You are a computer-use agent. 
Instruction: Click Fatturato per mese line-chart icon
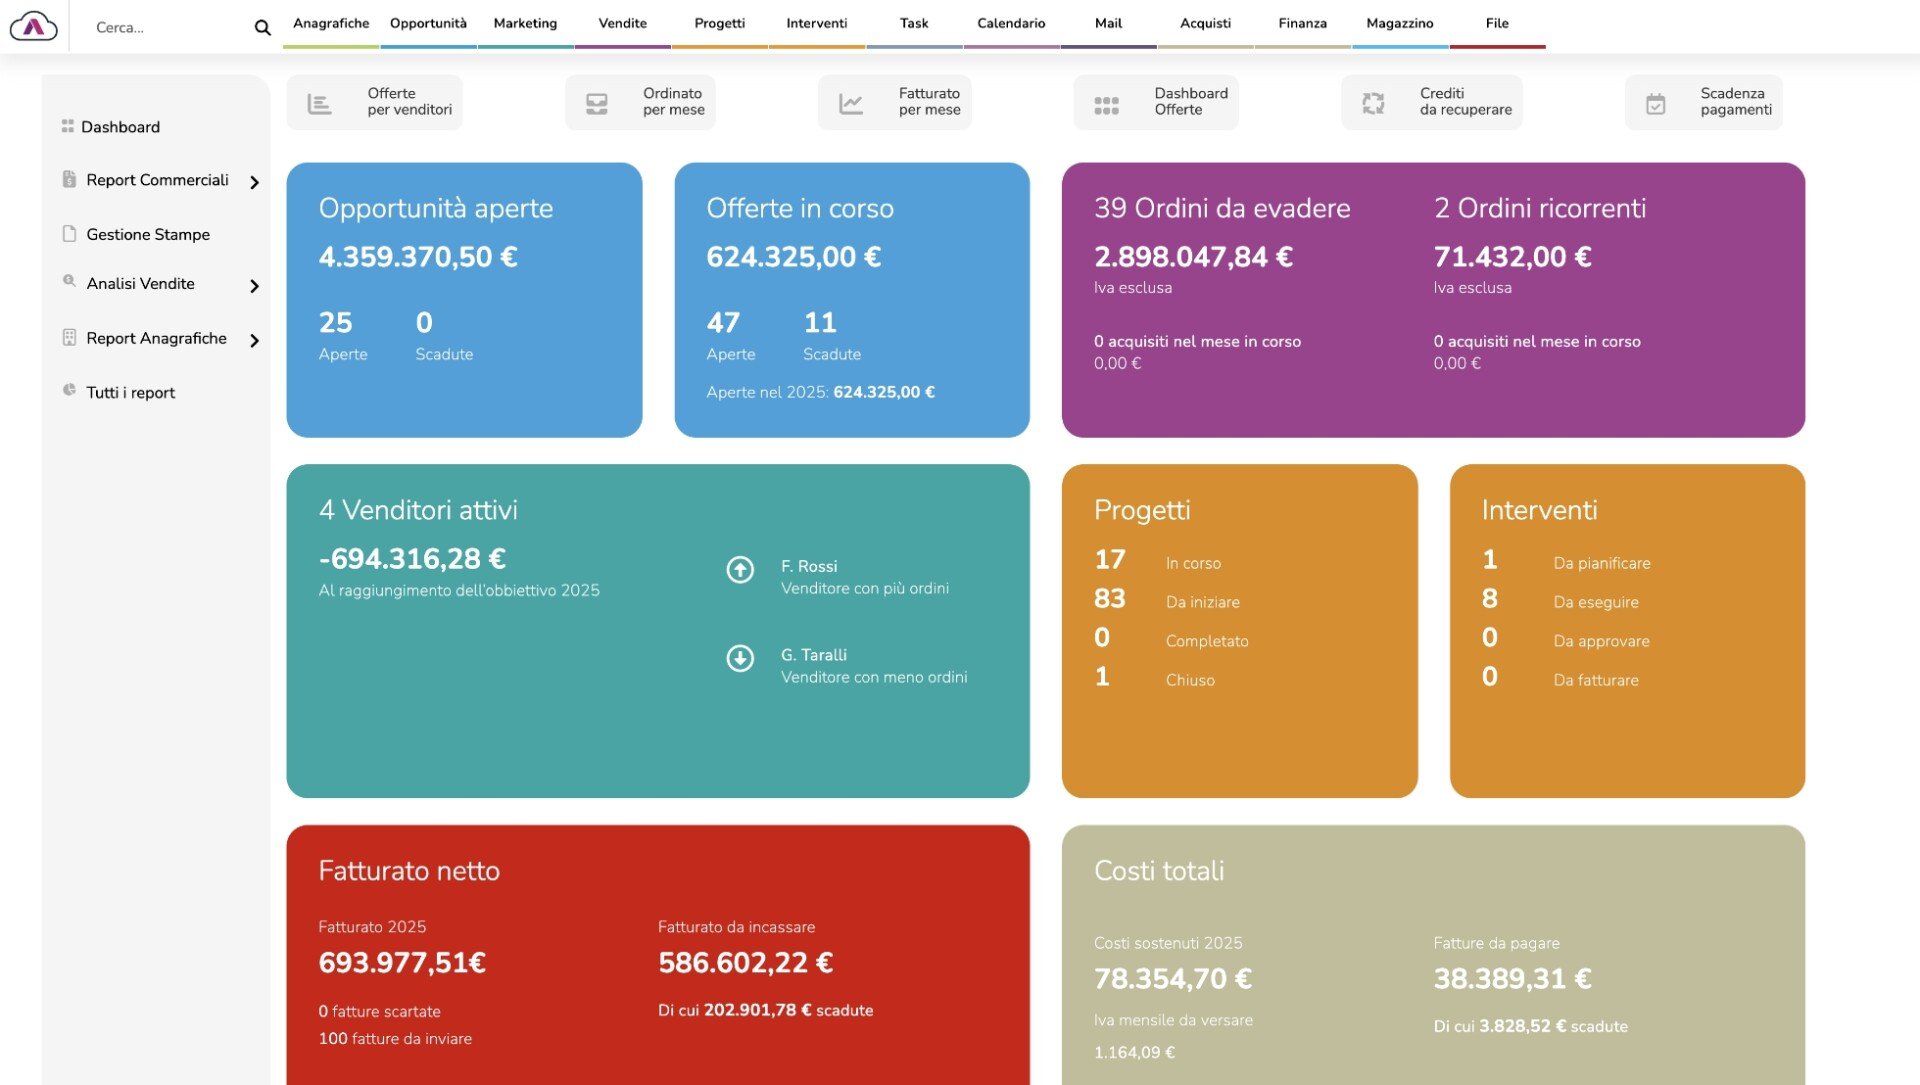(x=851, y=103)
